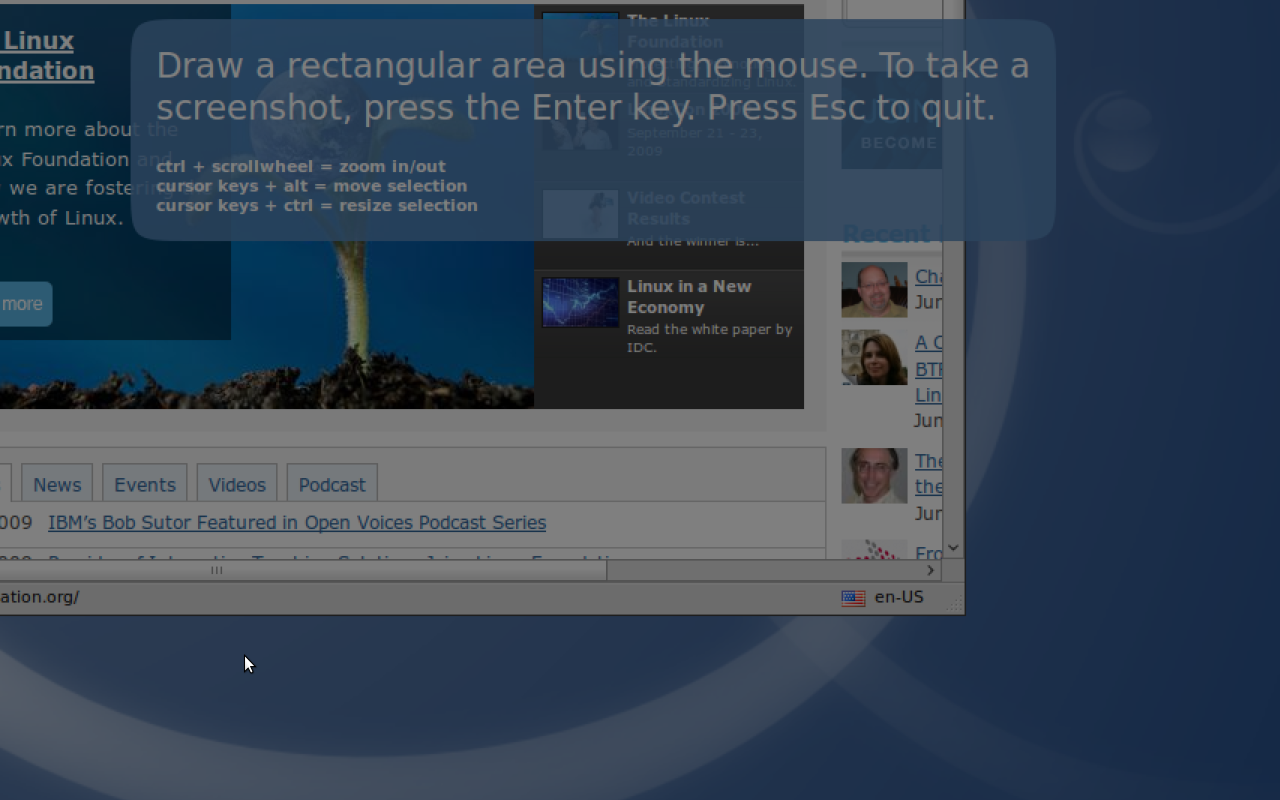Click the vertical scrollbar down arrow
This screenshot has height=800, width=1280.
(x=953, y=548)
